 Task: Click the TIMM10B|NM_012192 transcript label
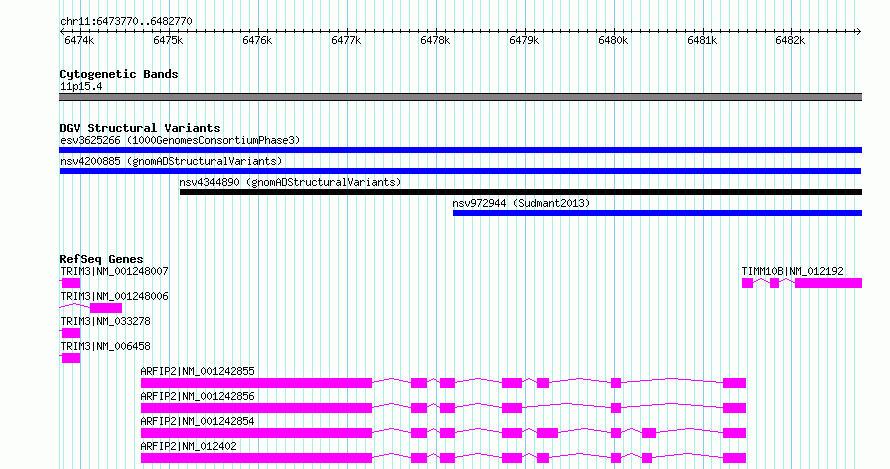coord(792,271)
